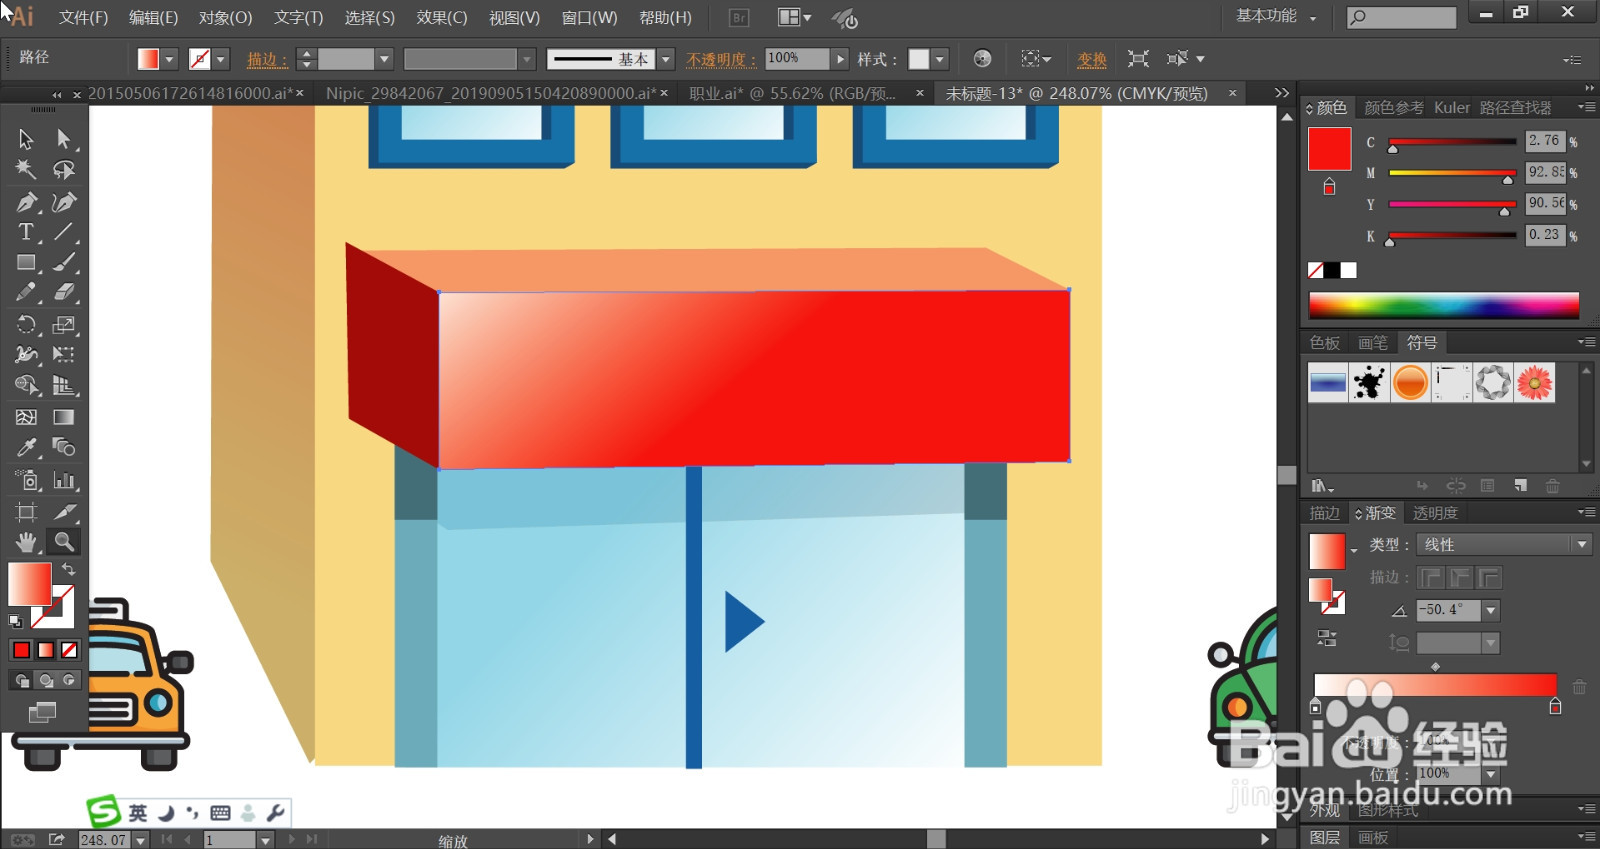Select the Blend tool
The image size is (1600, 849).
[64, 448]
